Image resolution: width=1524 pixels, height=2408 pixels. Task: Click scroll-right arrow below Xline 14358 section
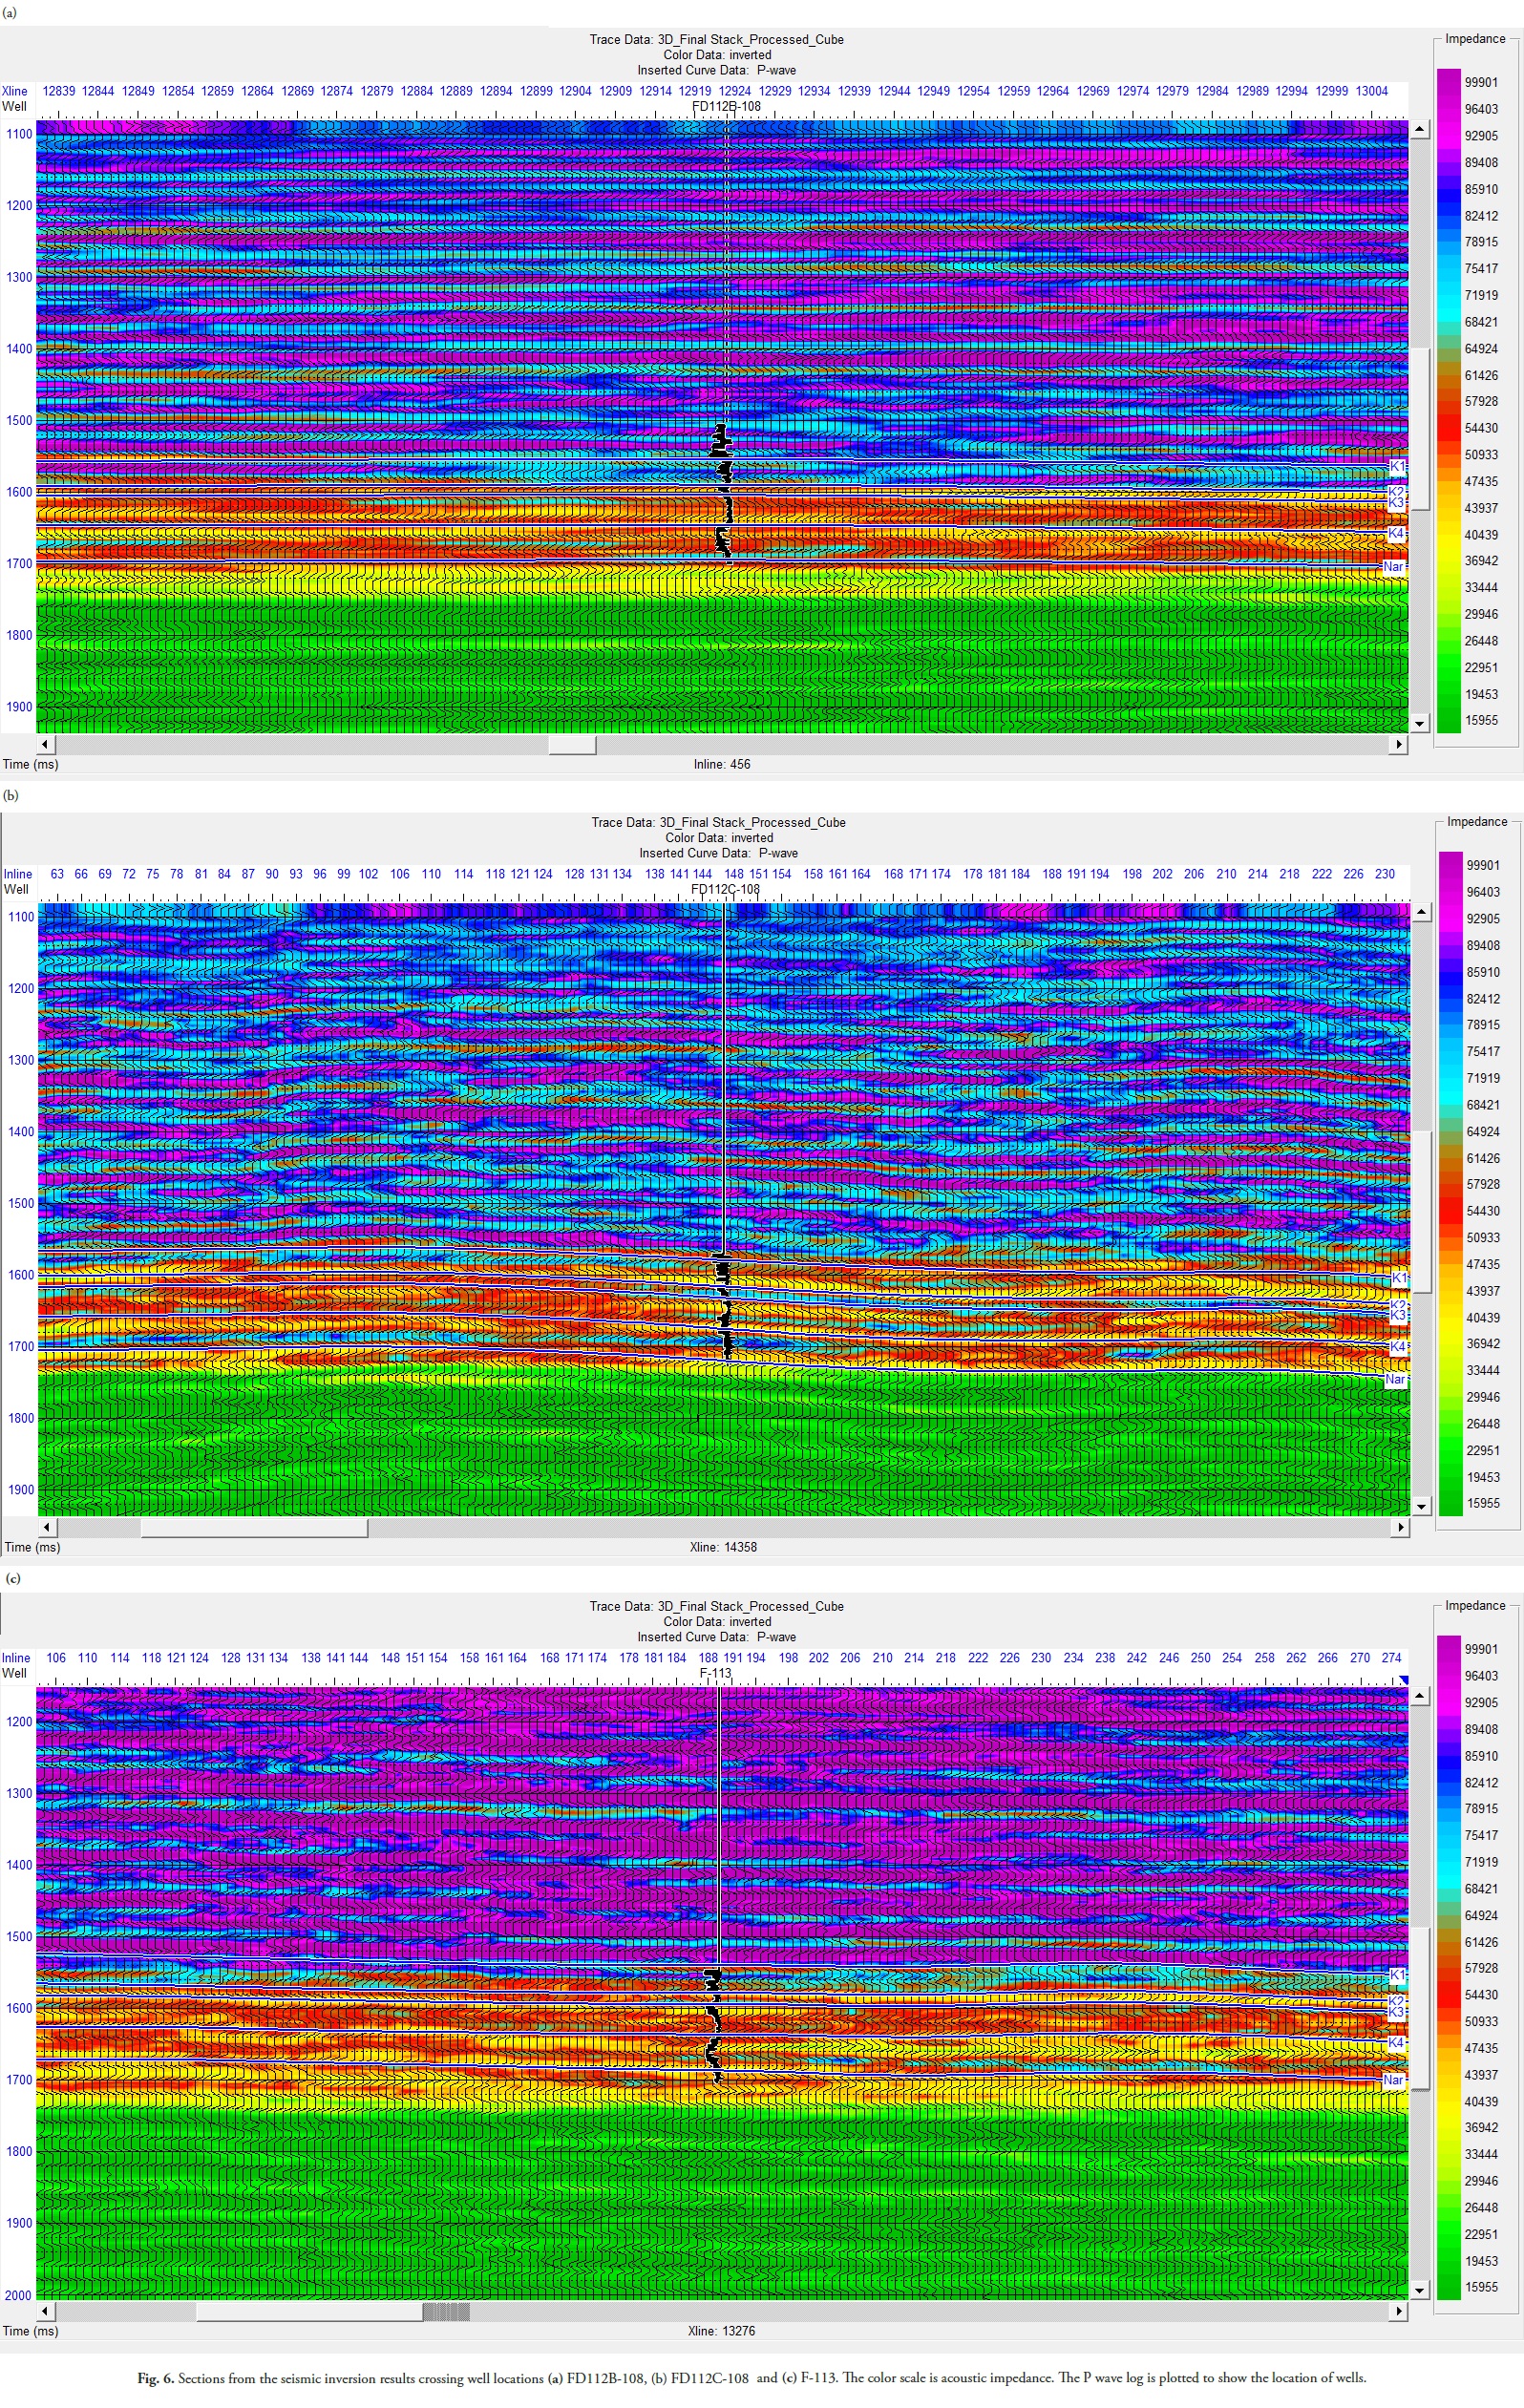click(1400, 1528)
